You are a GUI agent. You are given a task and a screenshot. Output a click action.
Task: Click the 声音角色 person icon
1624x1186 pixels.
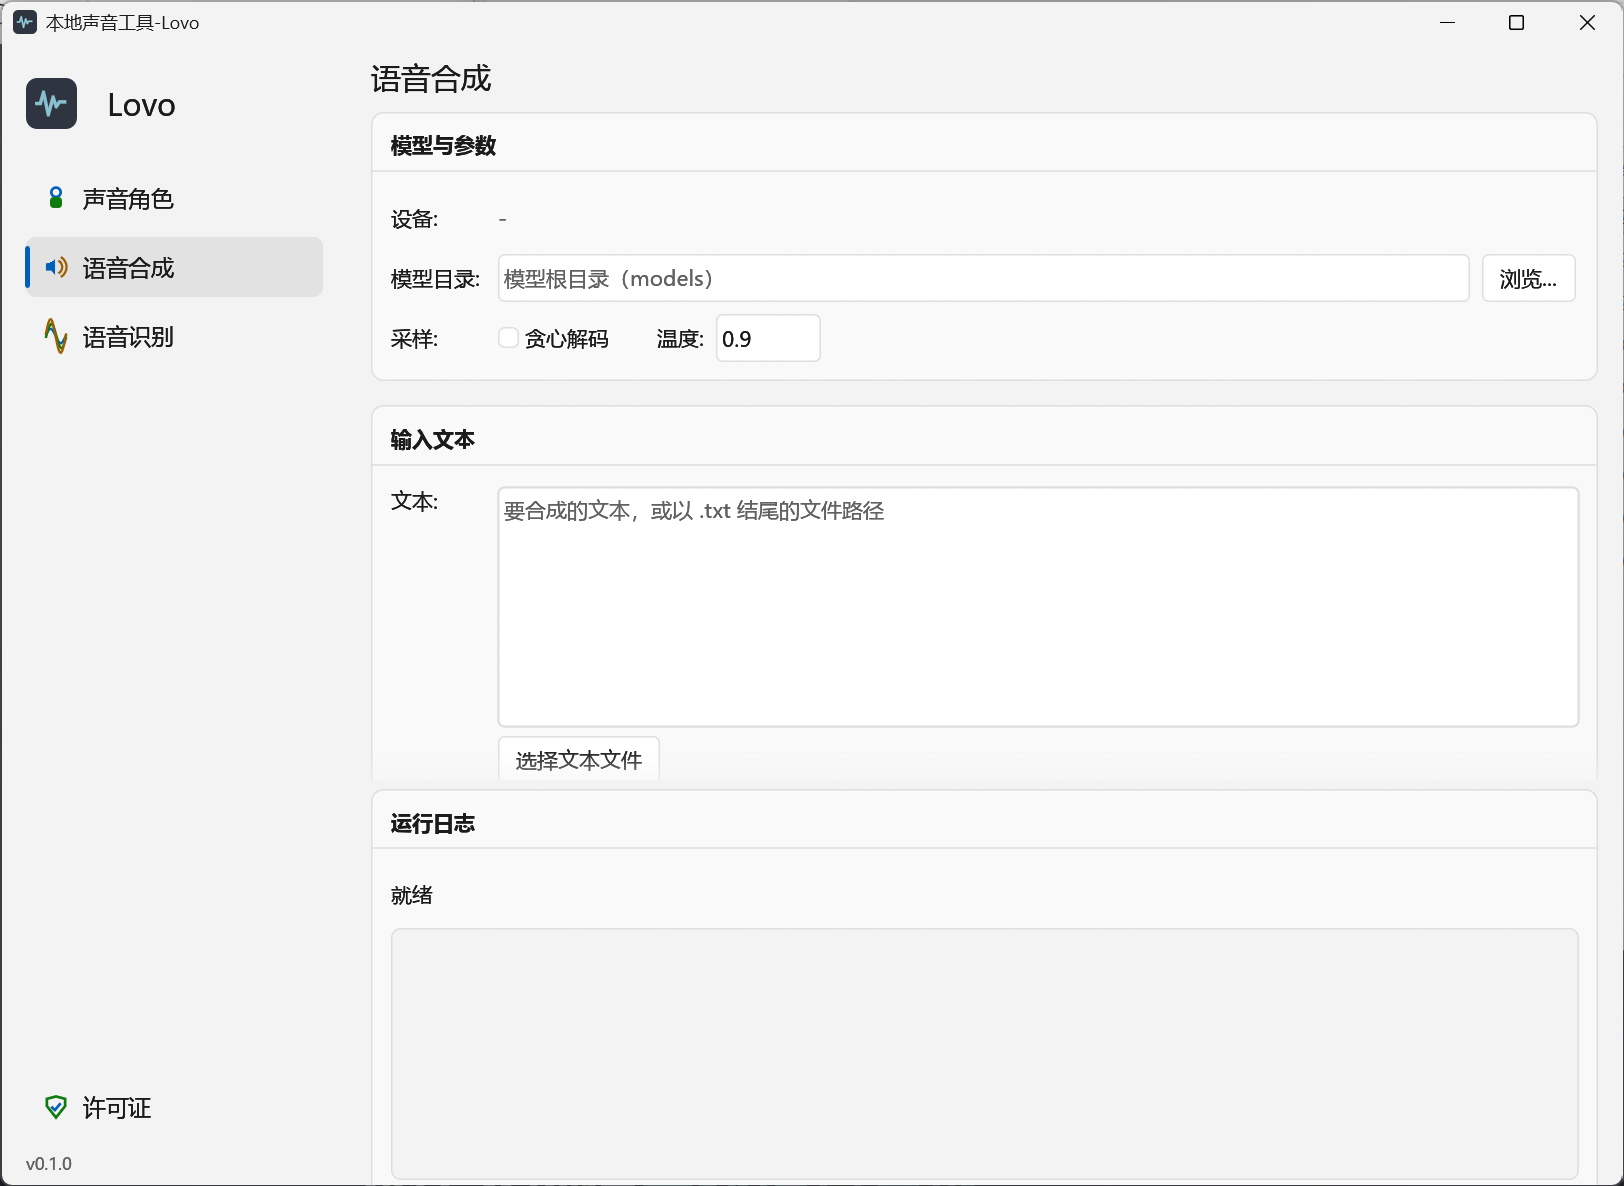(x=56, y=198)
